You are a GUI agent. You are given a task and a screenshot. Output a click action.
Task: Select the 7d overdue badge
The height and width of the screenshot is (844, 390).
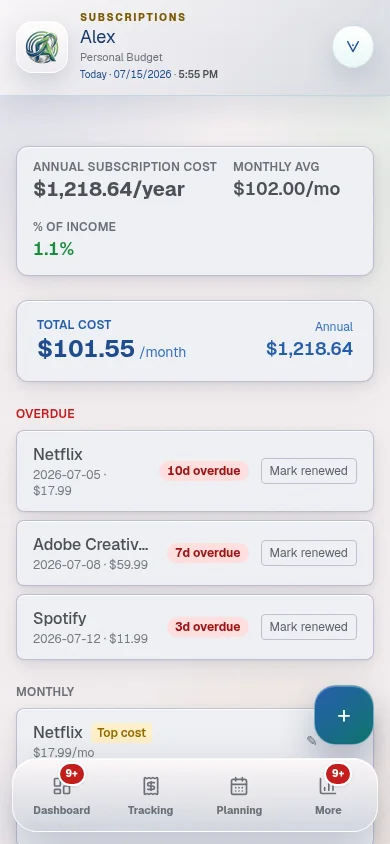click(x=208, y=553)
